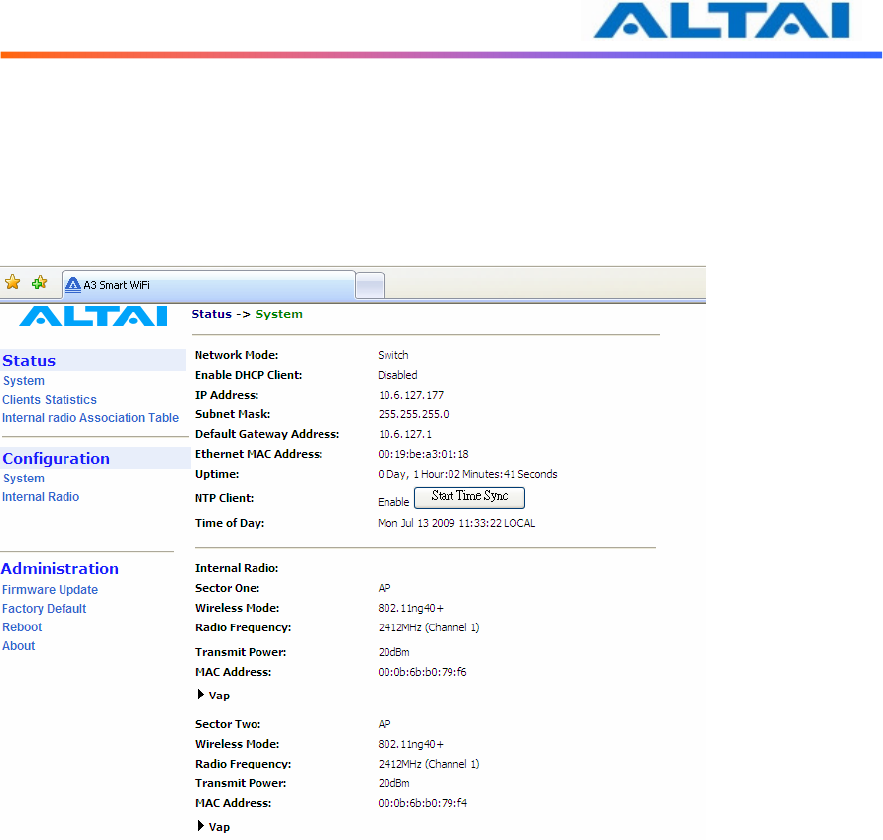Click the Start Time Sync button
Viewport: 883px width, 840px height.
pos(470,498)
